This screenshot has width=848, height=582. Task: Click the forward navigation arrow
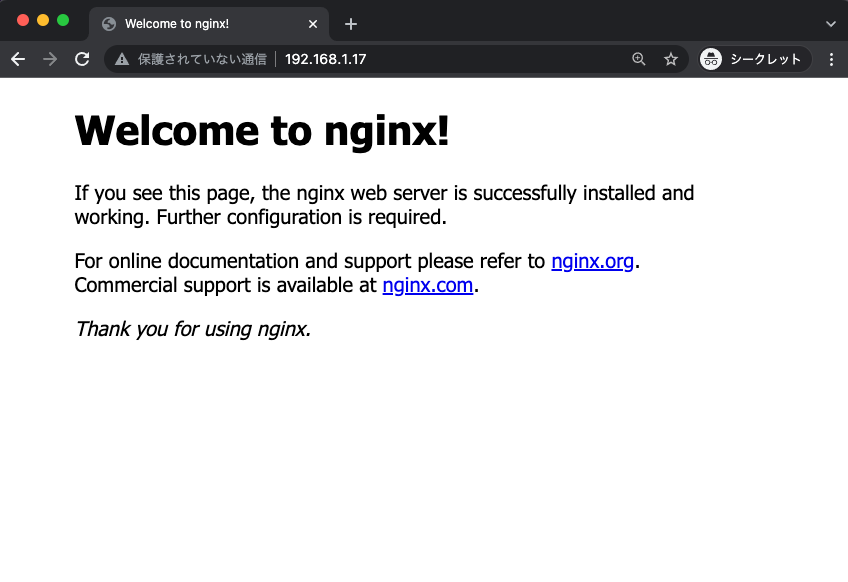(x=50, y=59)
